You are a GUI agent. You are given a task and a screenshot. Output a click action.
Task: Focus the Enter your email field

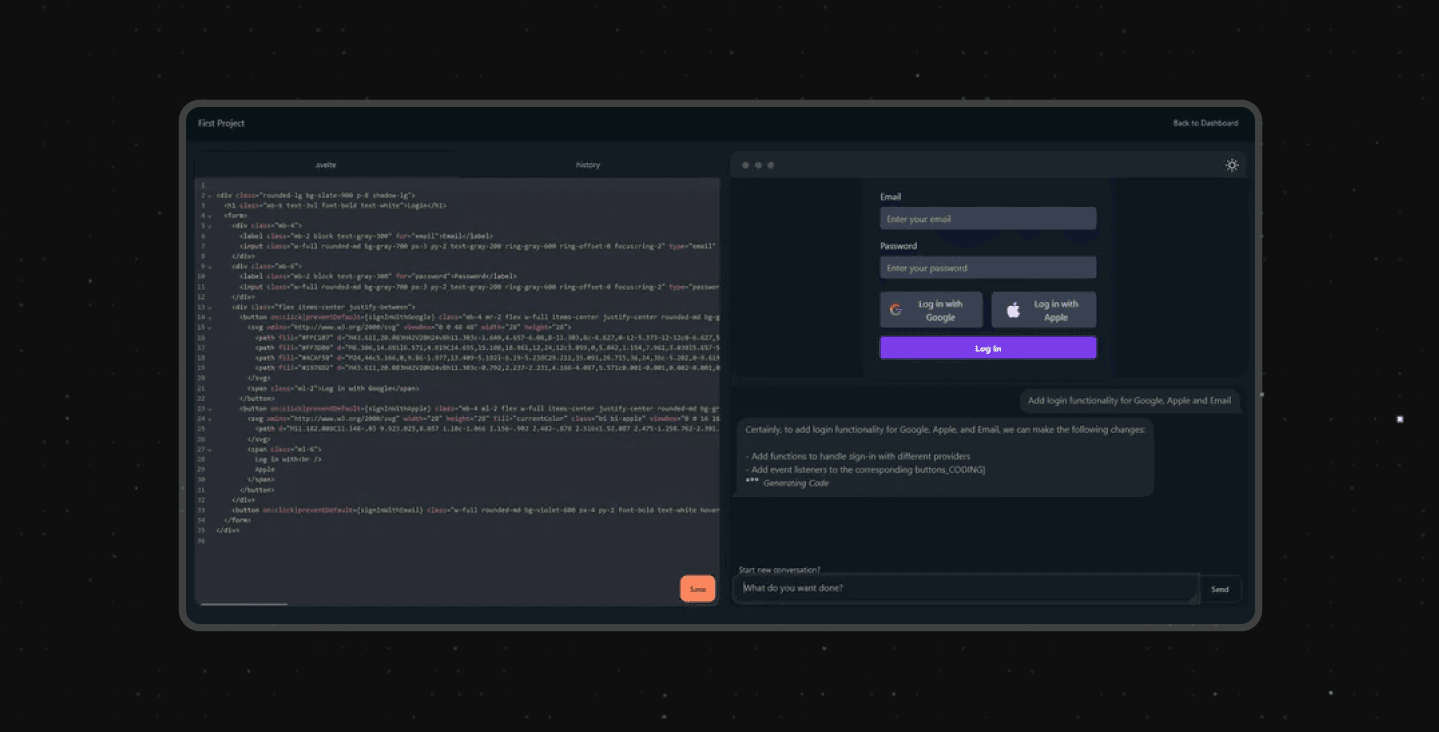[x=988, y=219]
